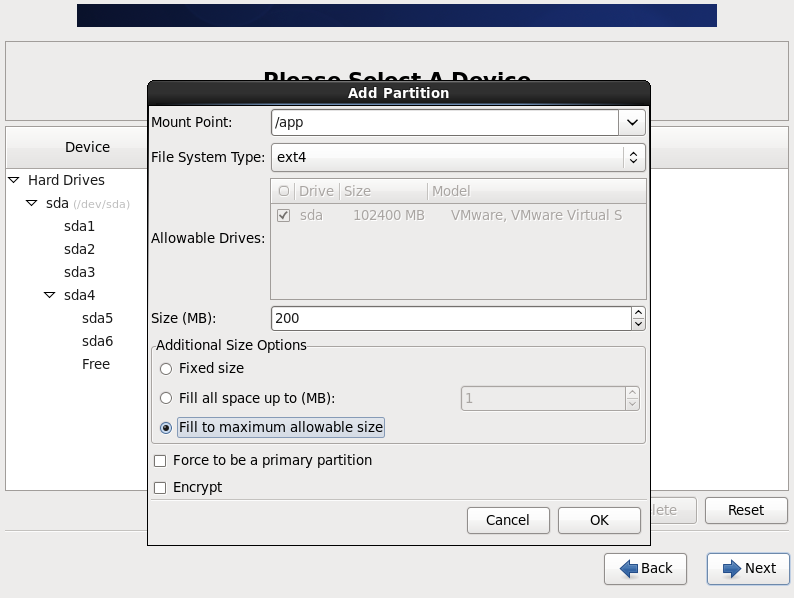794x598 pixels.
Task: Select the Free space tree item
Action: [x=96, y=364]
